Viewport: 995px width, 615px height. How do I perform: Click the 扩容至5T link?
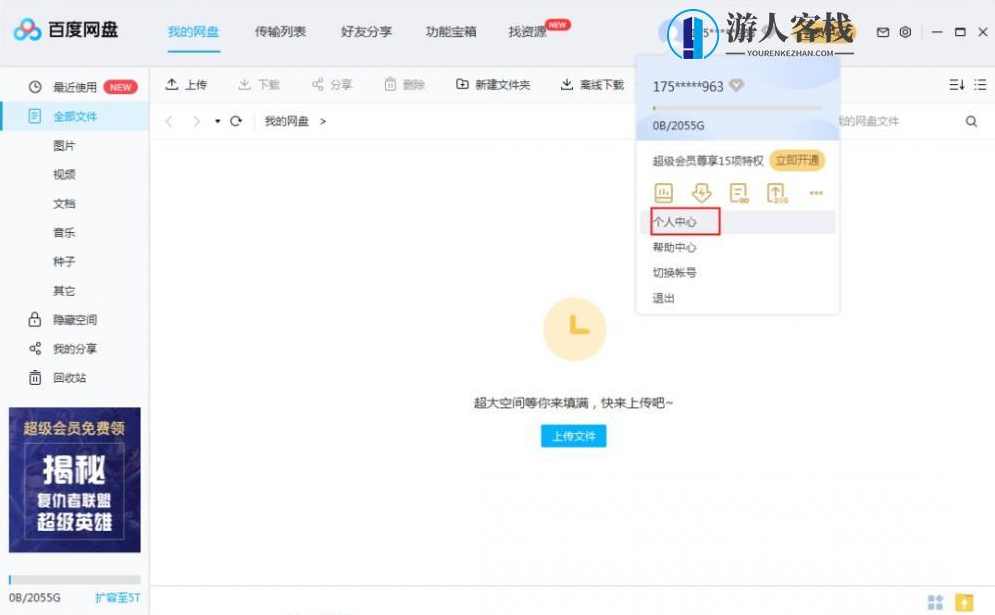(x=117, y=598)
